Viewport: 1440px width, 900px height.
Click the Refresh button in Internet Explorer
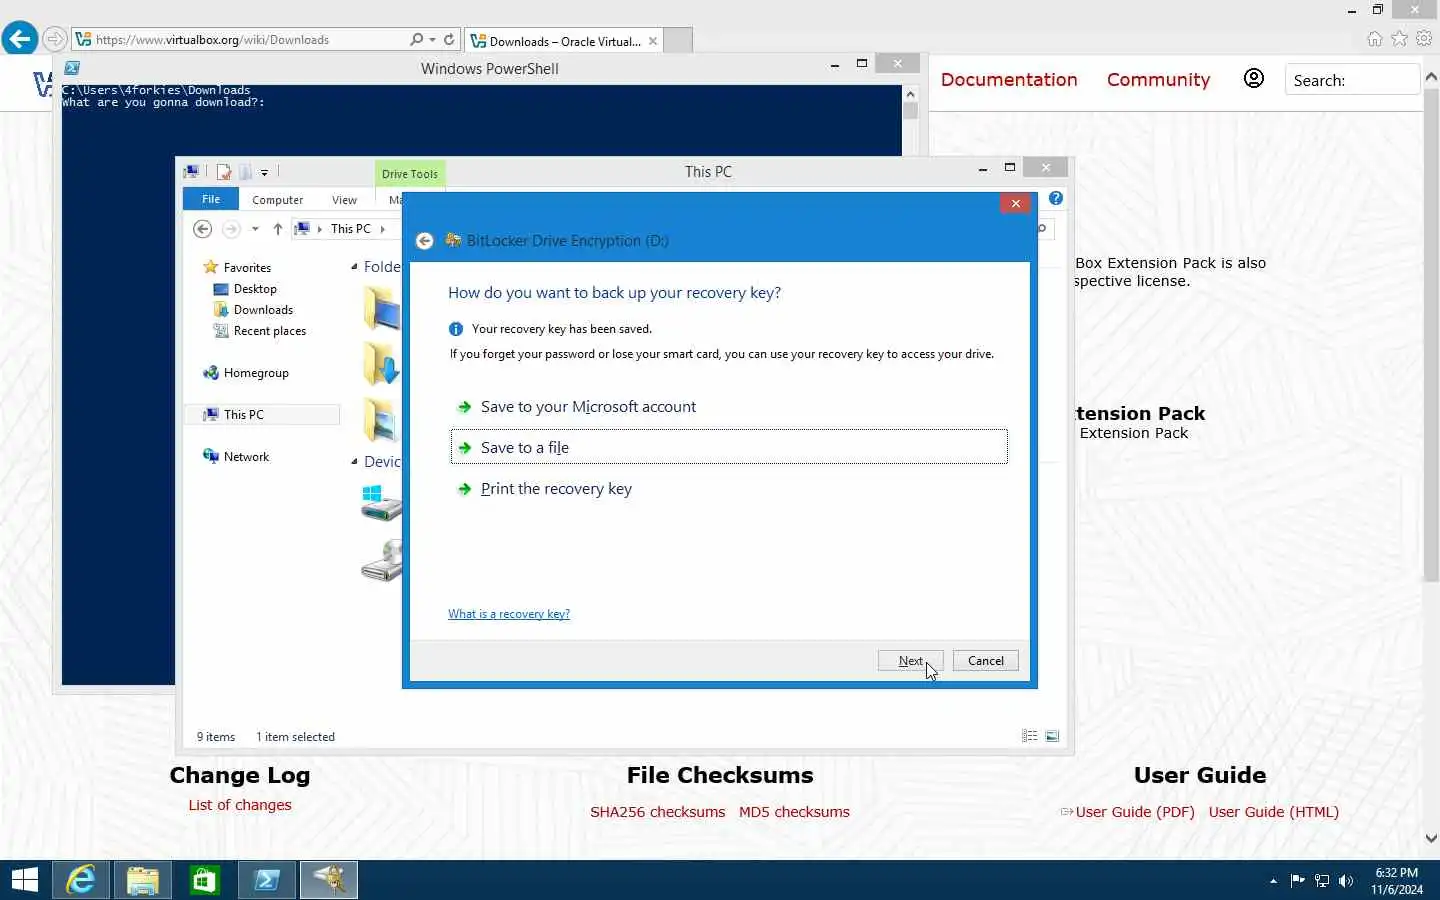pos(449,40)
